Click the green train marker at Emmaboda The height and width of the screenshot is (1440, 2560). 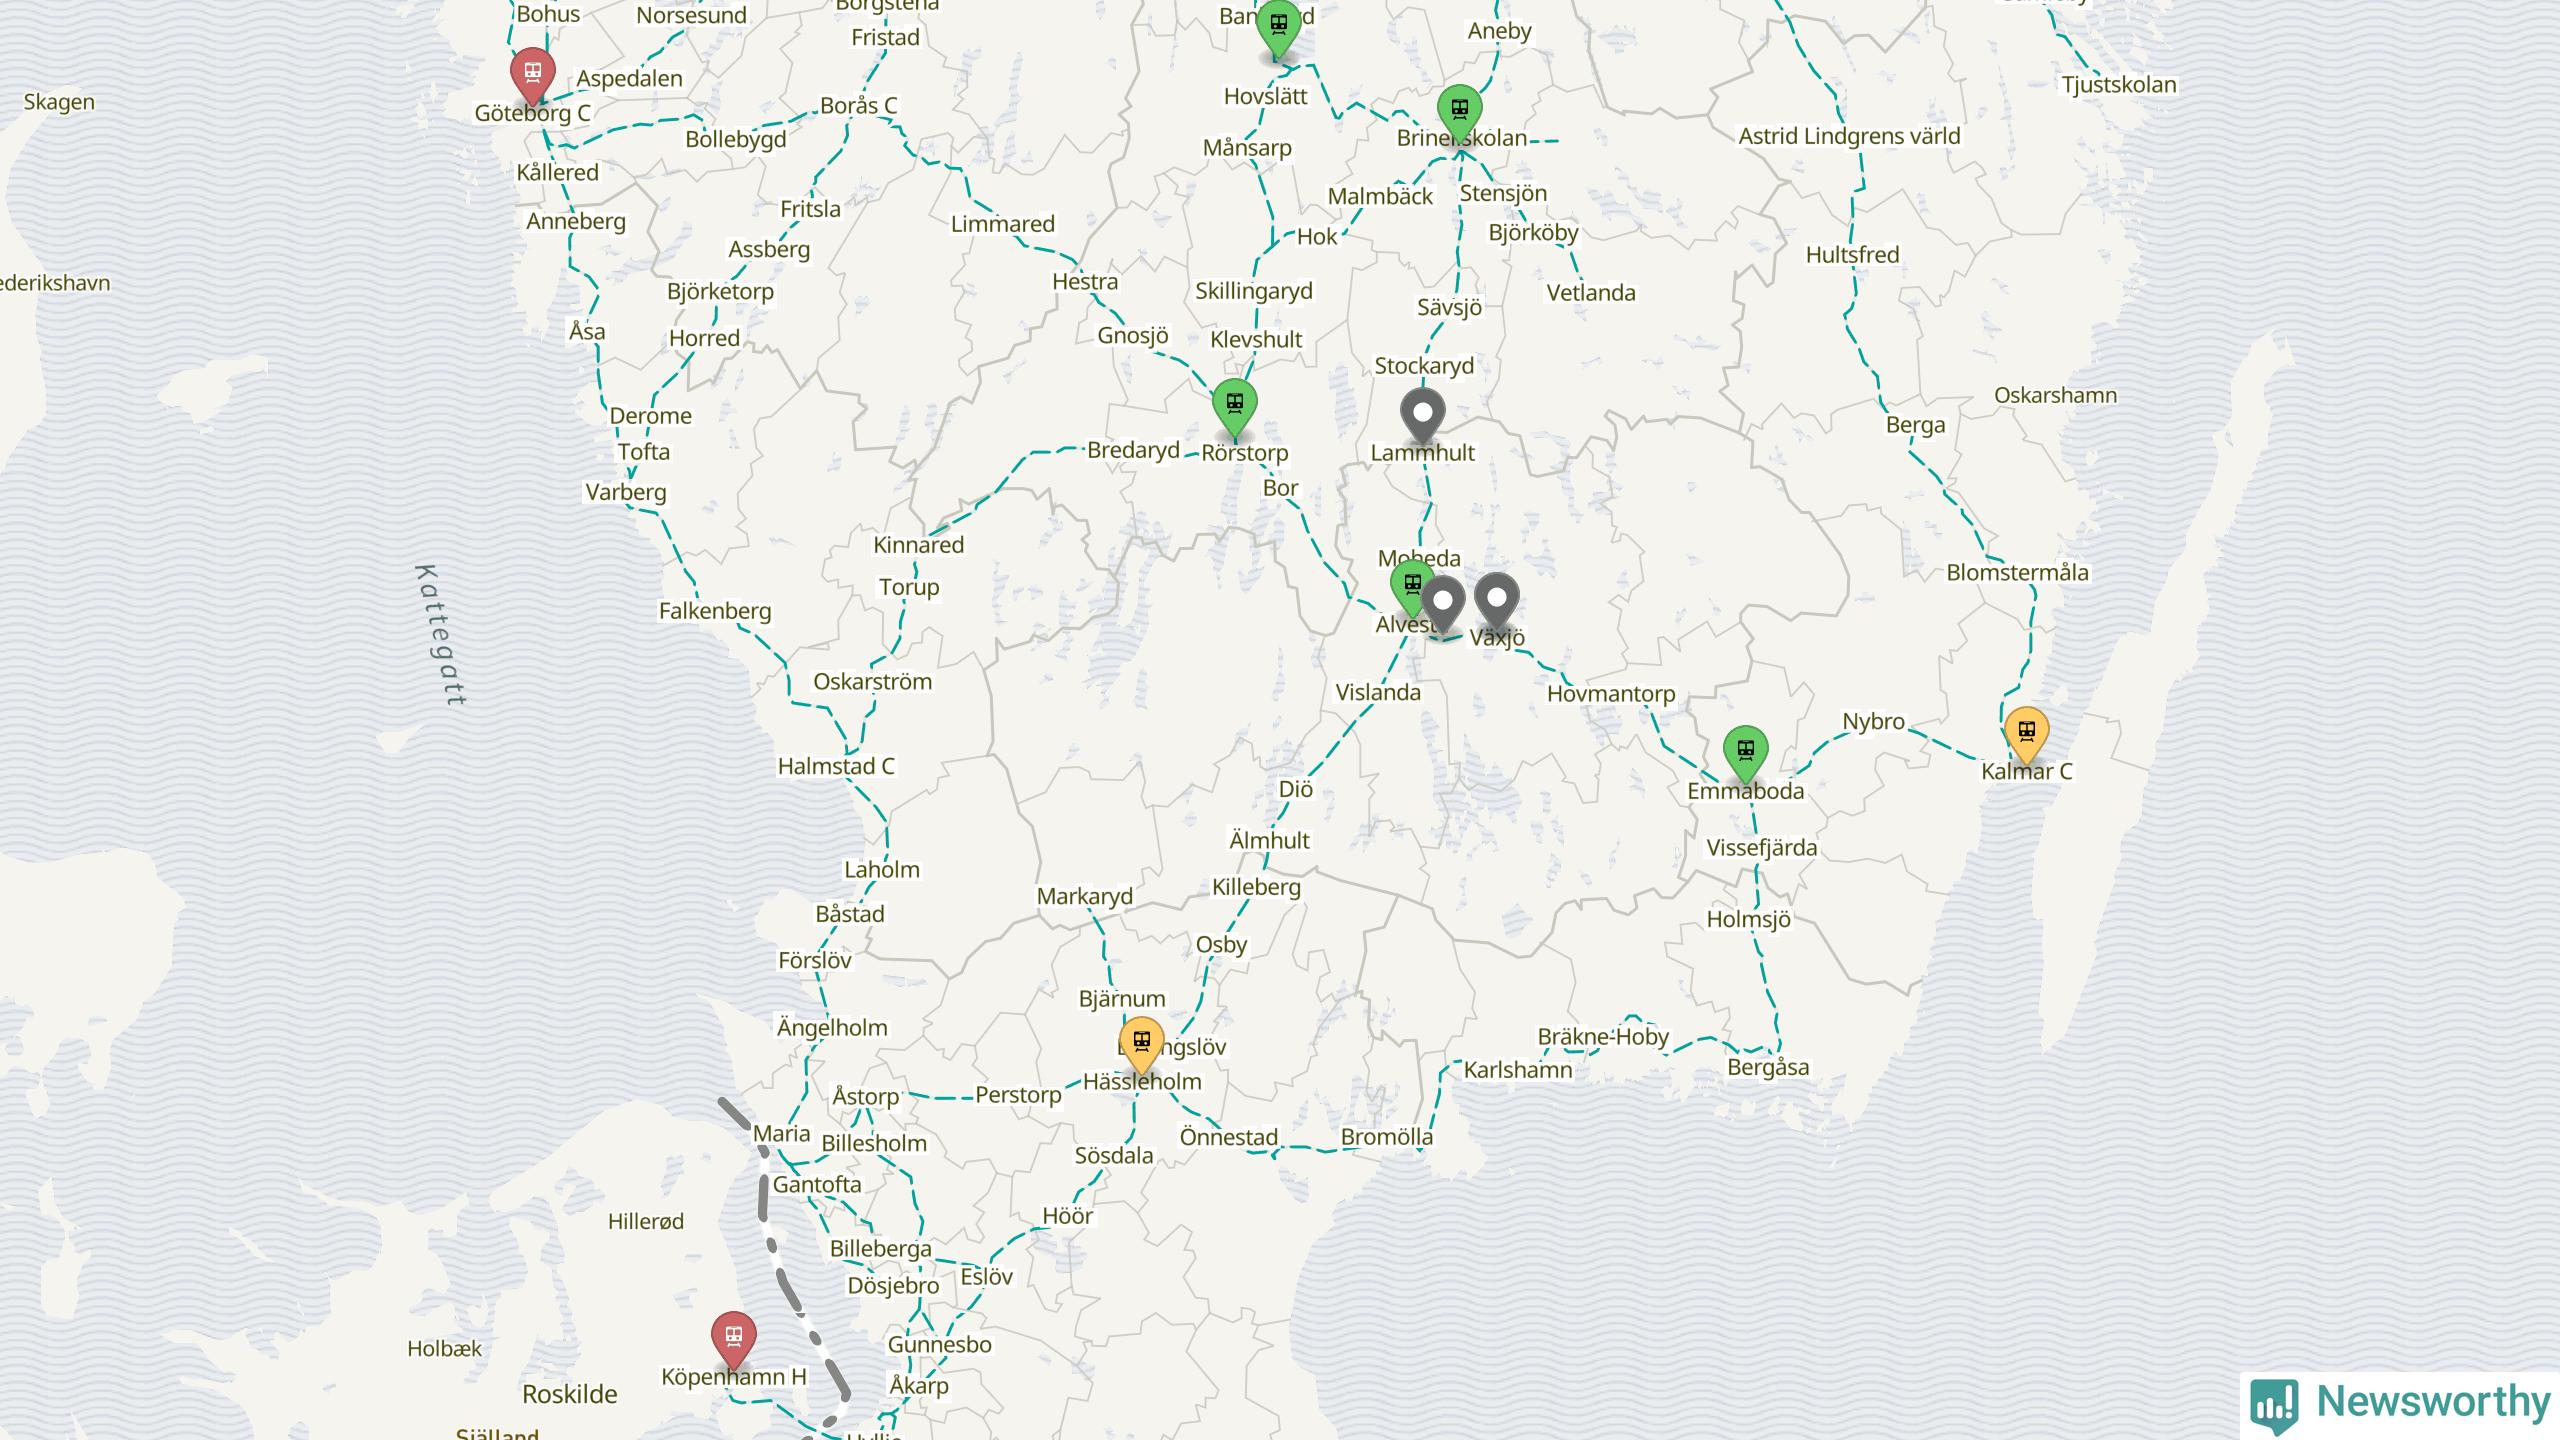pos(1745,754)
